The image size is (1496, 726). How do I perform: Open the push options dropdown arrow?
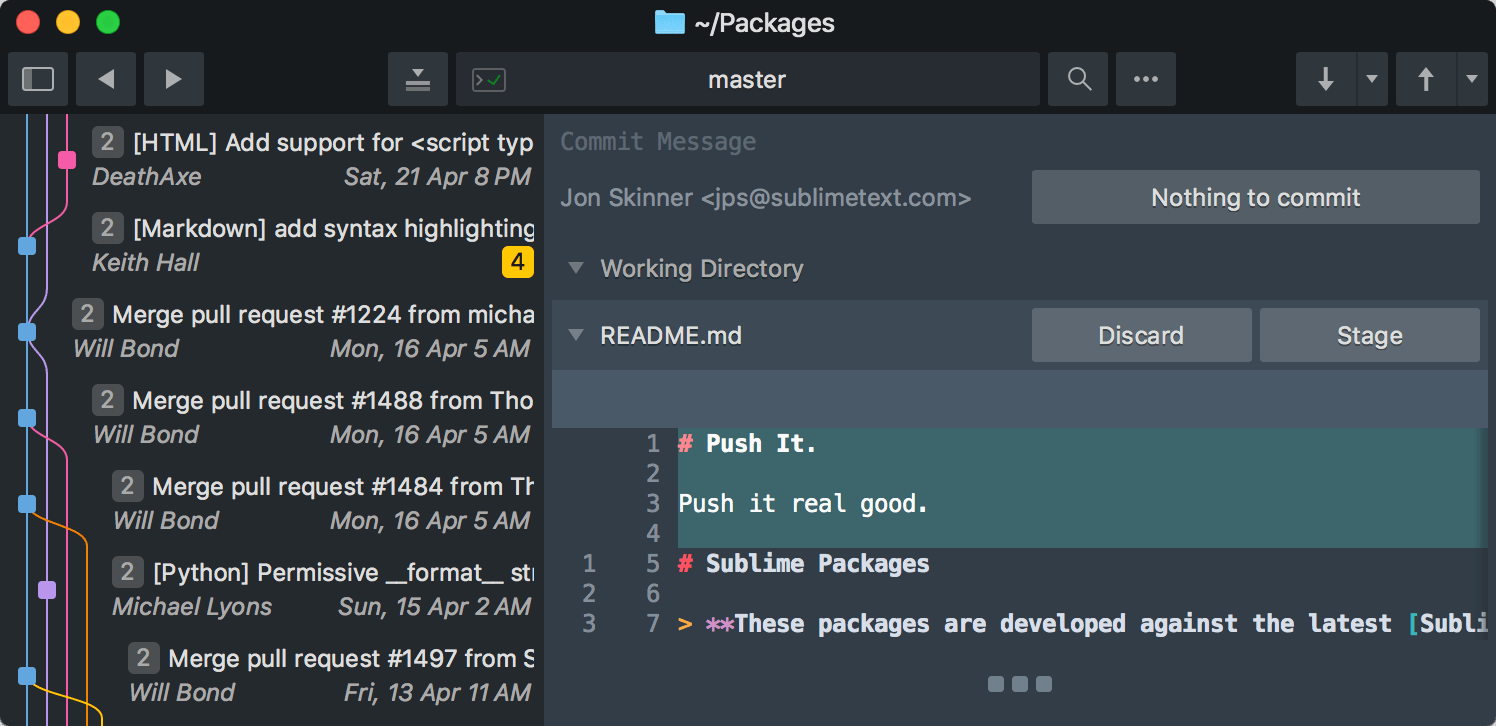coord(1473,78)
